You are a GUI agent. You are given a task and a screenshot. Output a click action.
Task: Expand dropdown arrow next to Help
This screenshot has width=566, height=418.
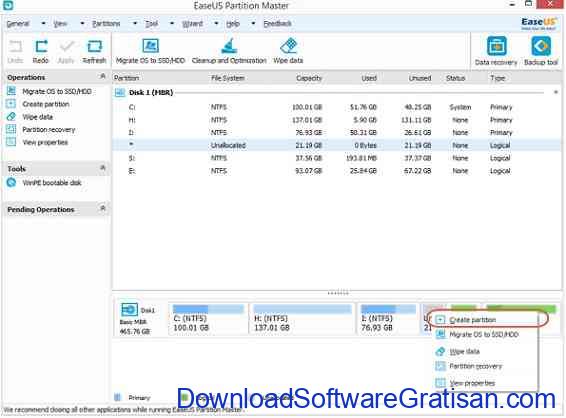pyautogui.click(x=253, y=24)
